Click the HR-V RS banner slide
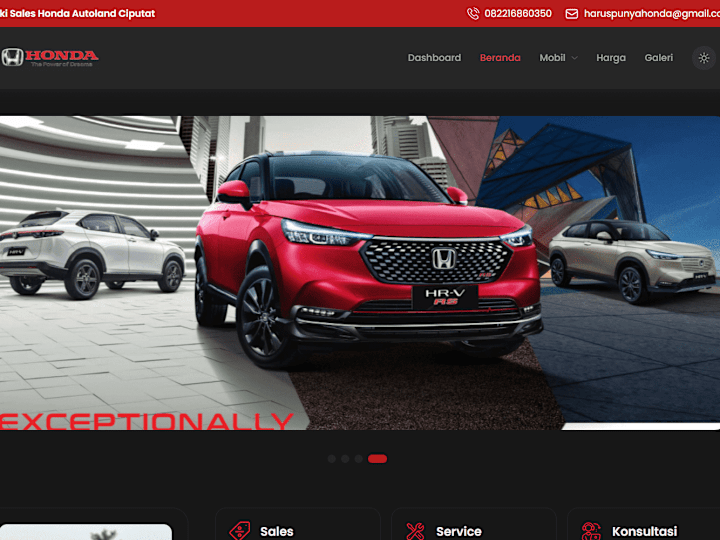This screenshot has width=720, height=540. [360, 273]
